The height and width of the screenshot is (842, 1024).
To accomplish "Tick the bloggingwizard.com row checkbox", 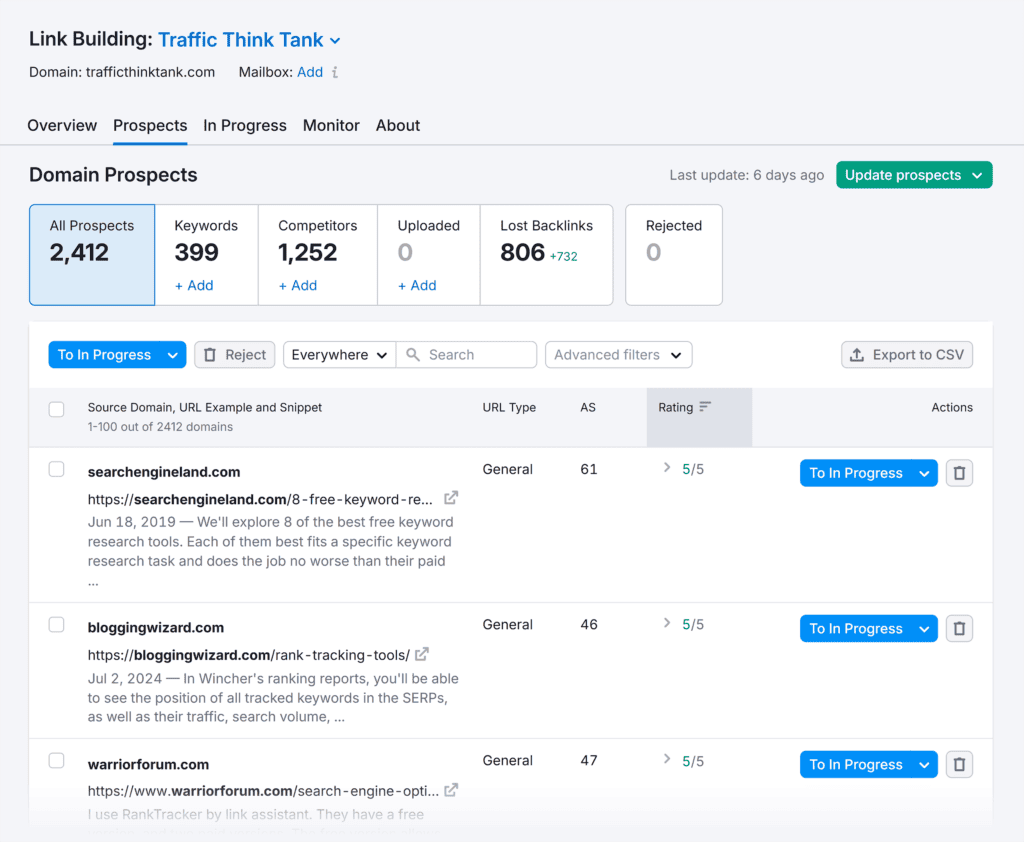I will (57, 625).
